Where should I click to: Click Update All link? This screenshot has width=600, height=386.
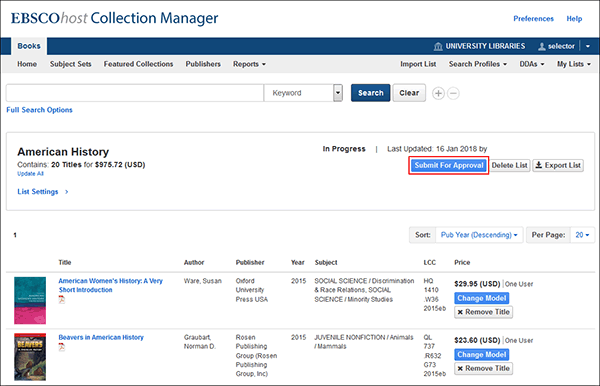(30, 174)
